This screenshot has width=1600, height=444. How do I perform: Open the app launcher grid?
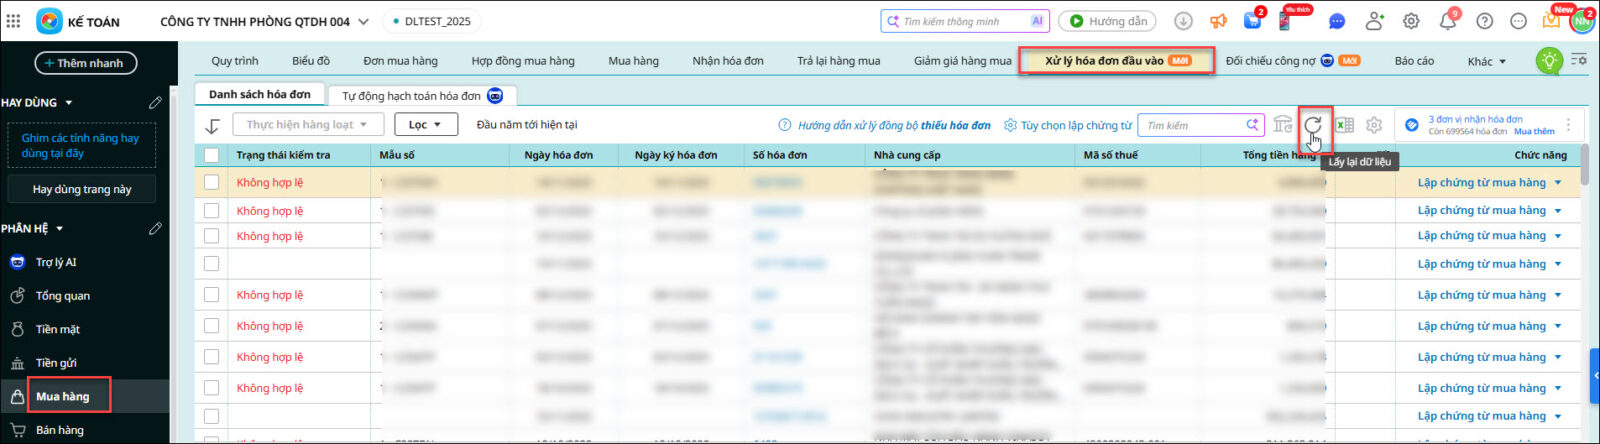13,21
